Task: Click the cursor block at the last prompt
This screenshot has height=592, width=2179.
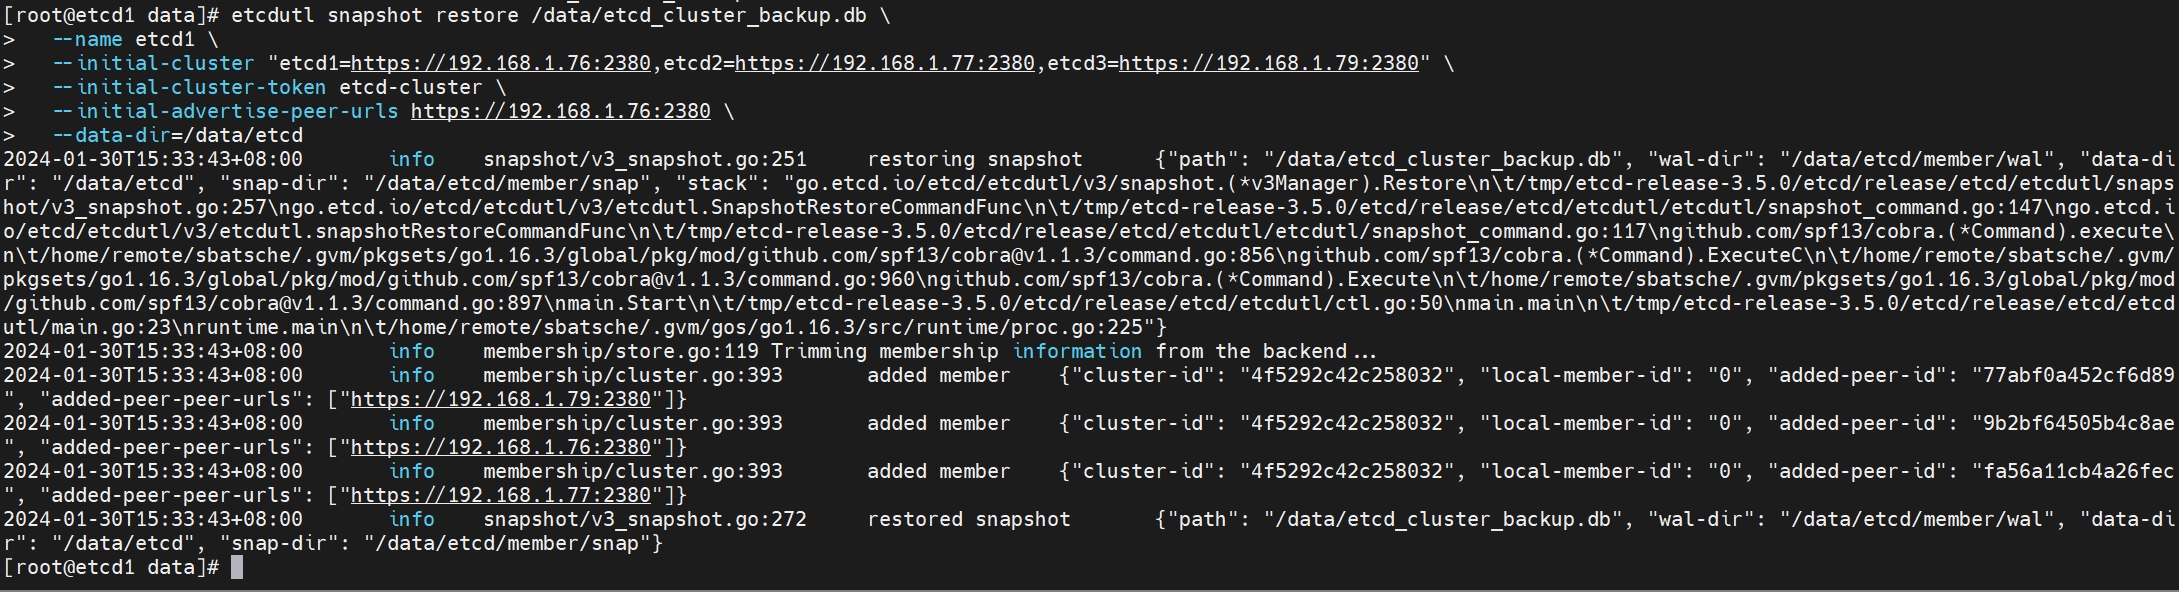Action: [x=237, y=567]
